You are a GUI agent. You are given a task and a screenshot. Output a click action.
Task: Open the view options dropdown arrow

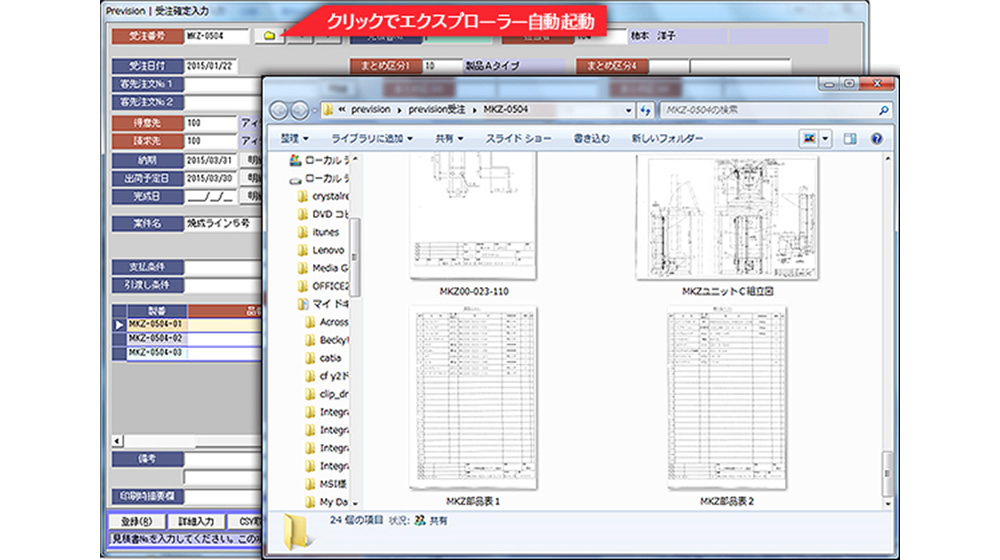tap(825, 138)
